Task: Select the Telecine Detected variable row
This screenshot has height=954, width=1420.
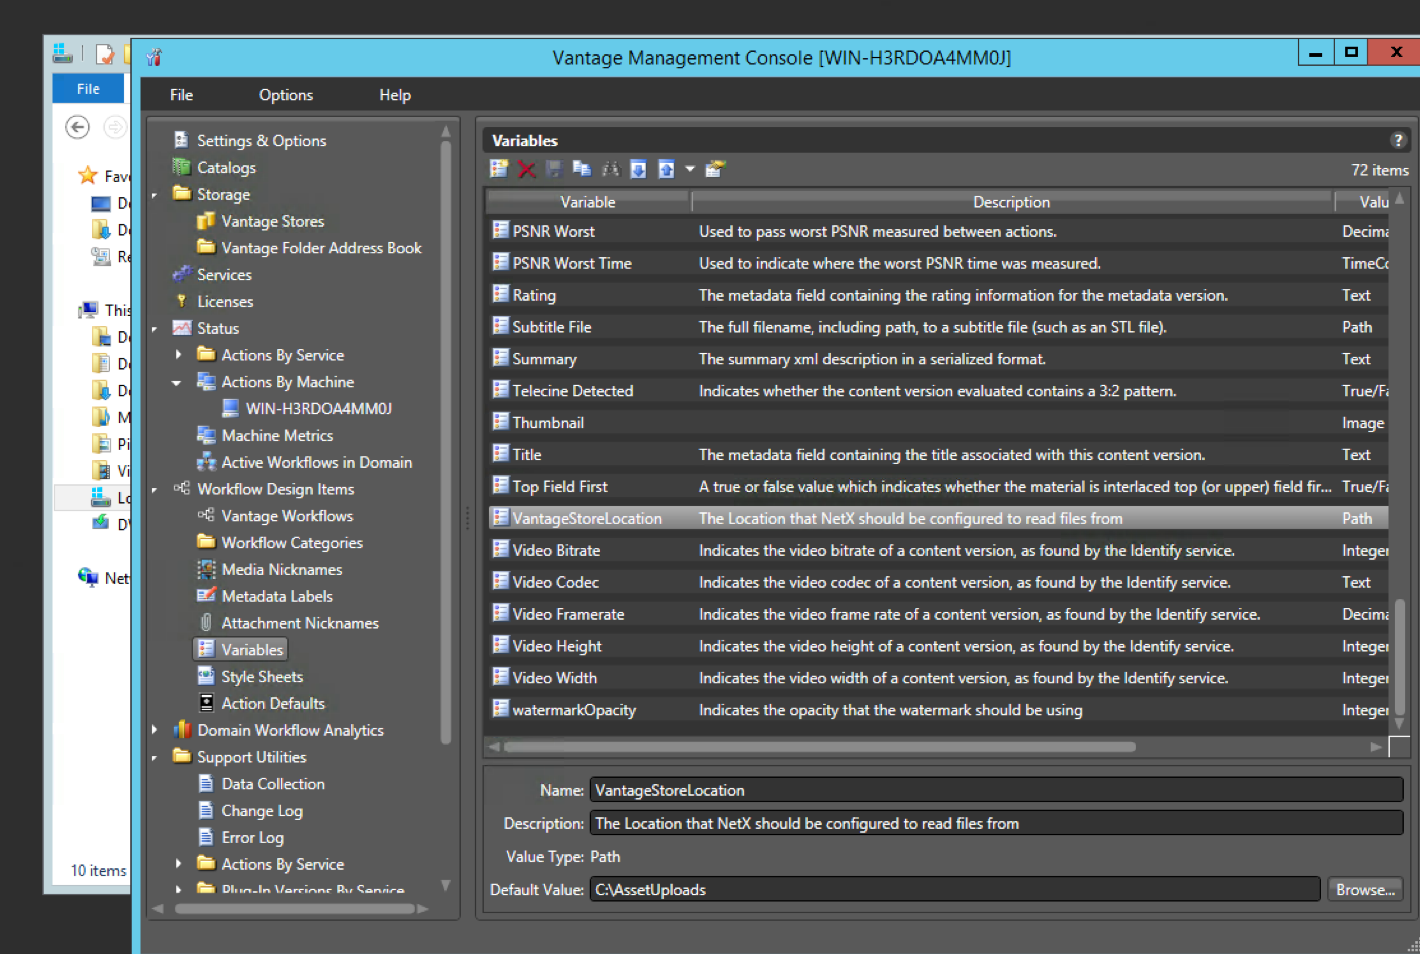Action: coord(938,390)
